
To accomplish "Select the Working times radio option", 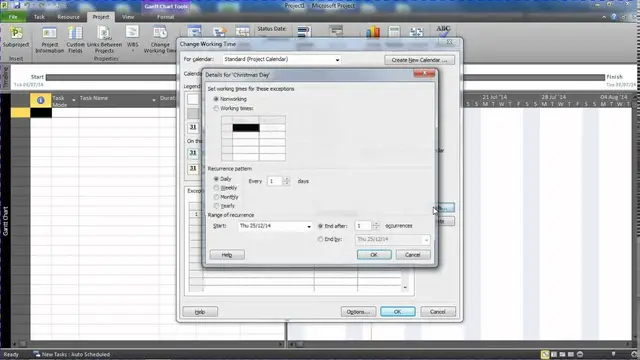I will point(216,108).
